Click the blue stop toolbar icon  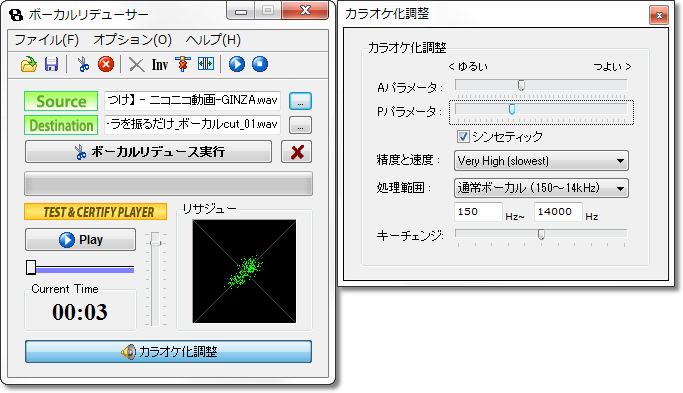260,64
